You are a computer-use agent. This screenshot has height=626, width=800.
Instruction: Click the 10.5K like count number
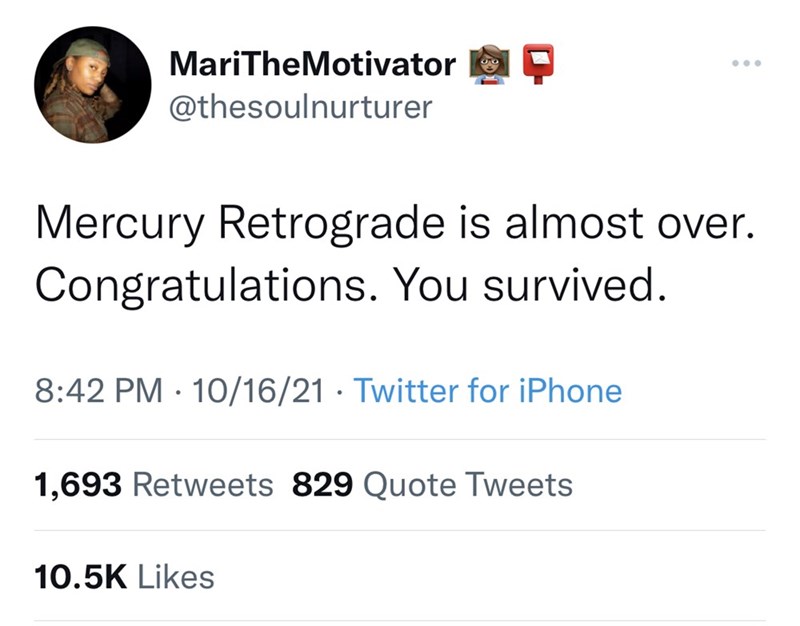coord(79,576)
